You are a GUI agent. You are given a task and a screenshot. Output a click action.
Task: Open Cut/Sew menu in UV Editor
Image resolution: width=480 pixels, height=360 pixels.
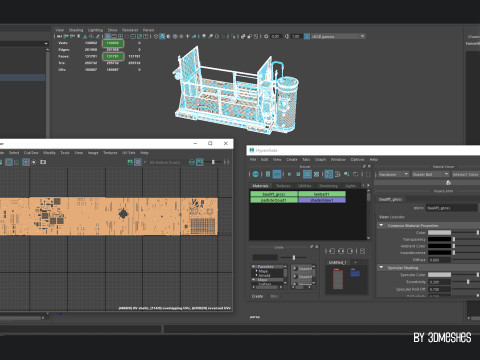(x=31, y=153)
